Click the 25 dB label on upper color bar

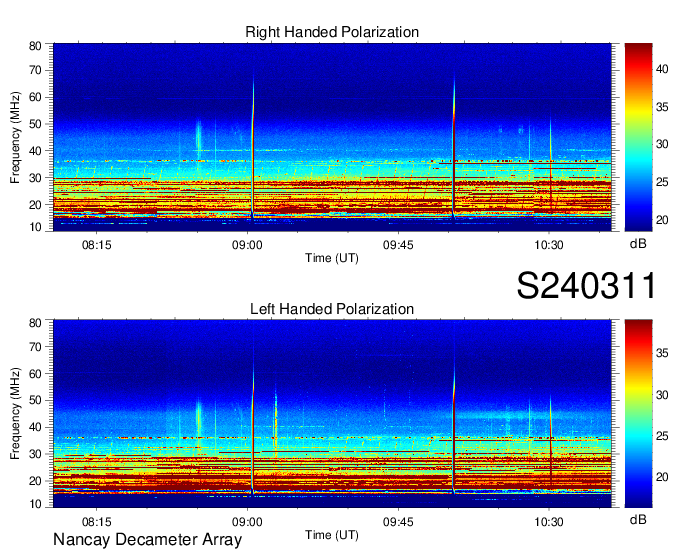[662, 182]
